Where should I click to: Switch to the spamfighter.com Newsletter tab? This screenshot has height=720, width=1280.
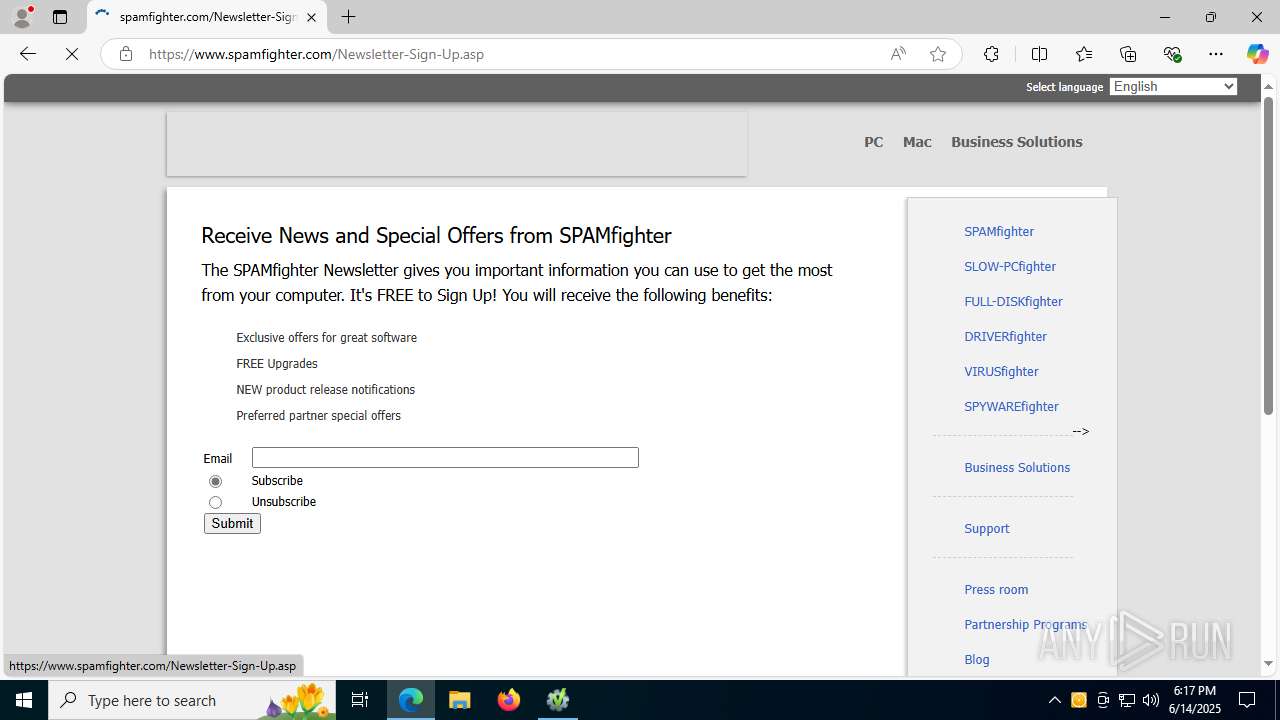(x=207, y=17)
